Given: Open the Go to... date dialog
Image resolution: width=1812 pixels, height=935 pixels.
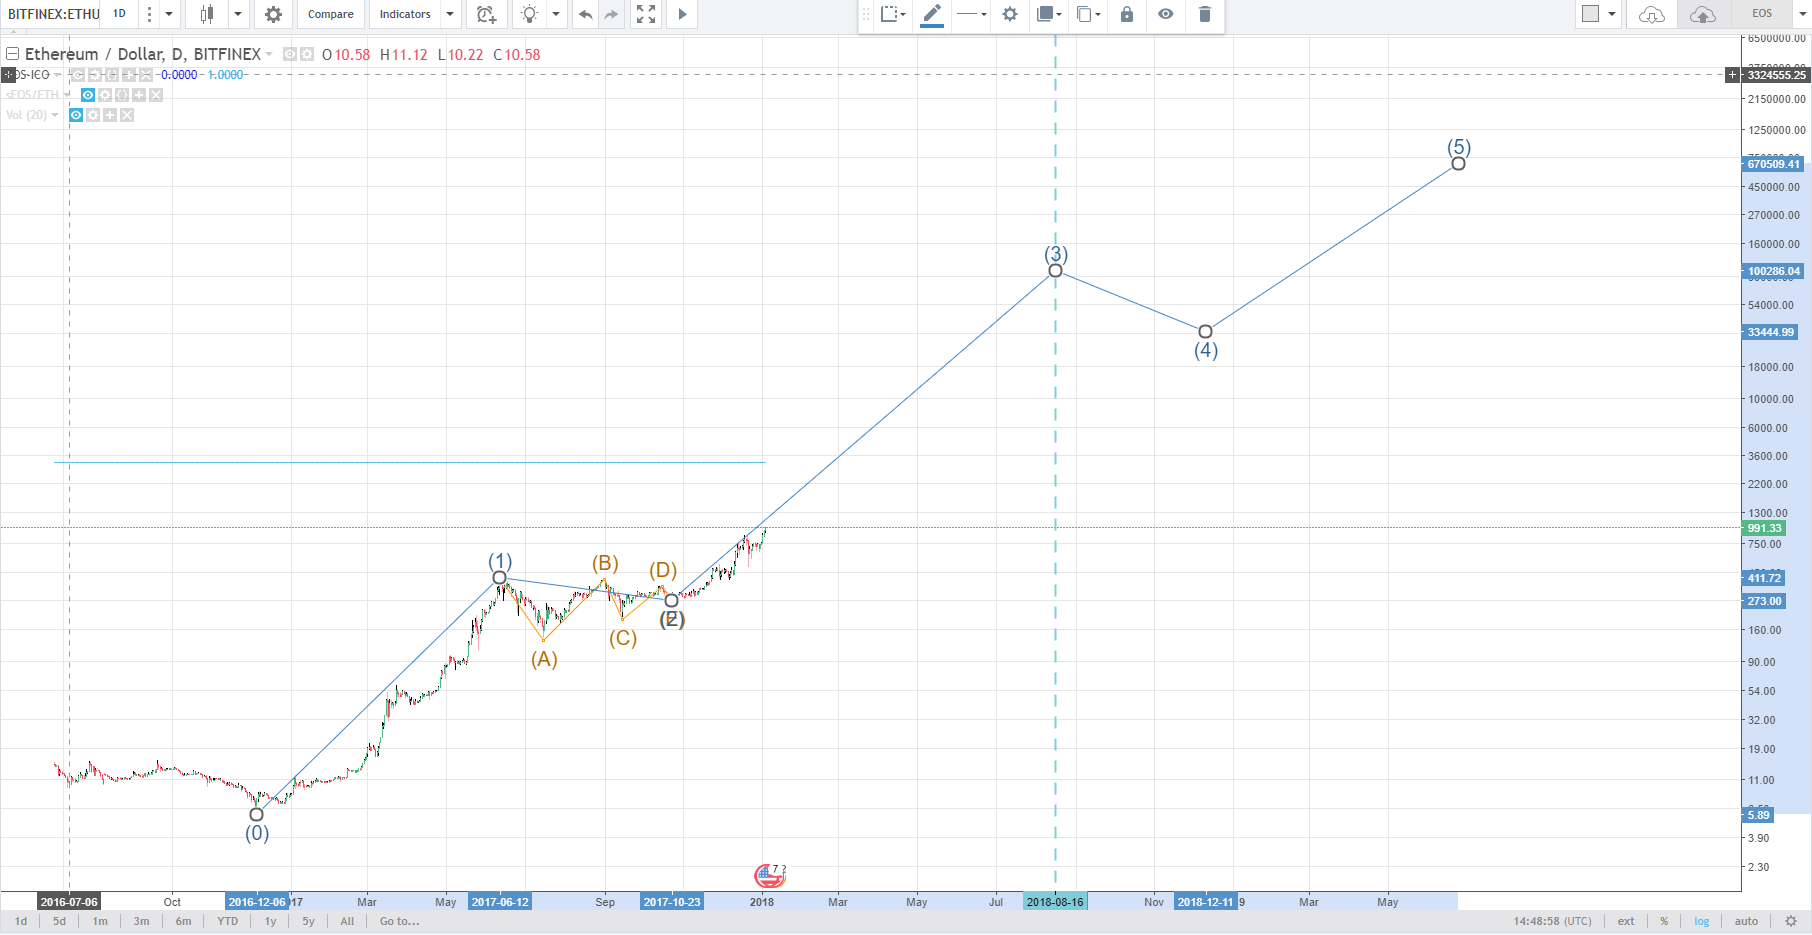Looking at the screenshot, I should pyautogui.click(x=399, y=921).
